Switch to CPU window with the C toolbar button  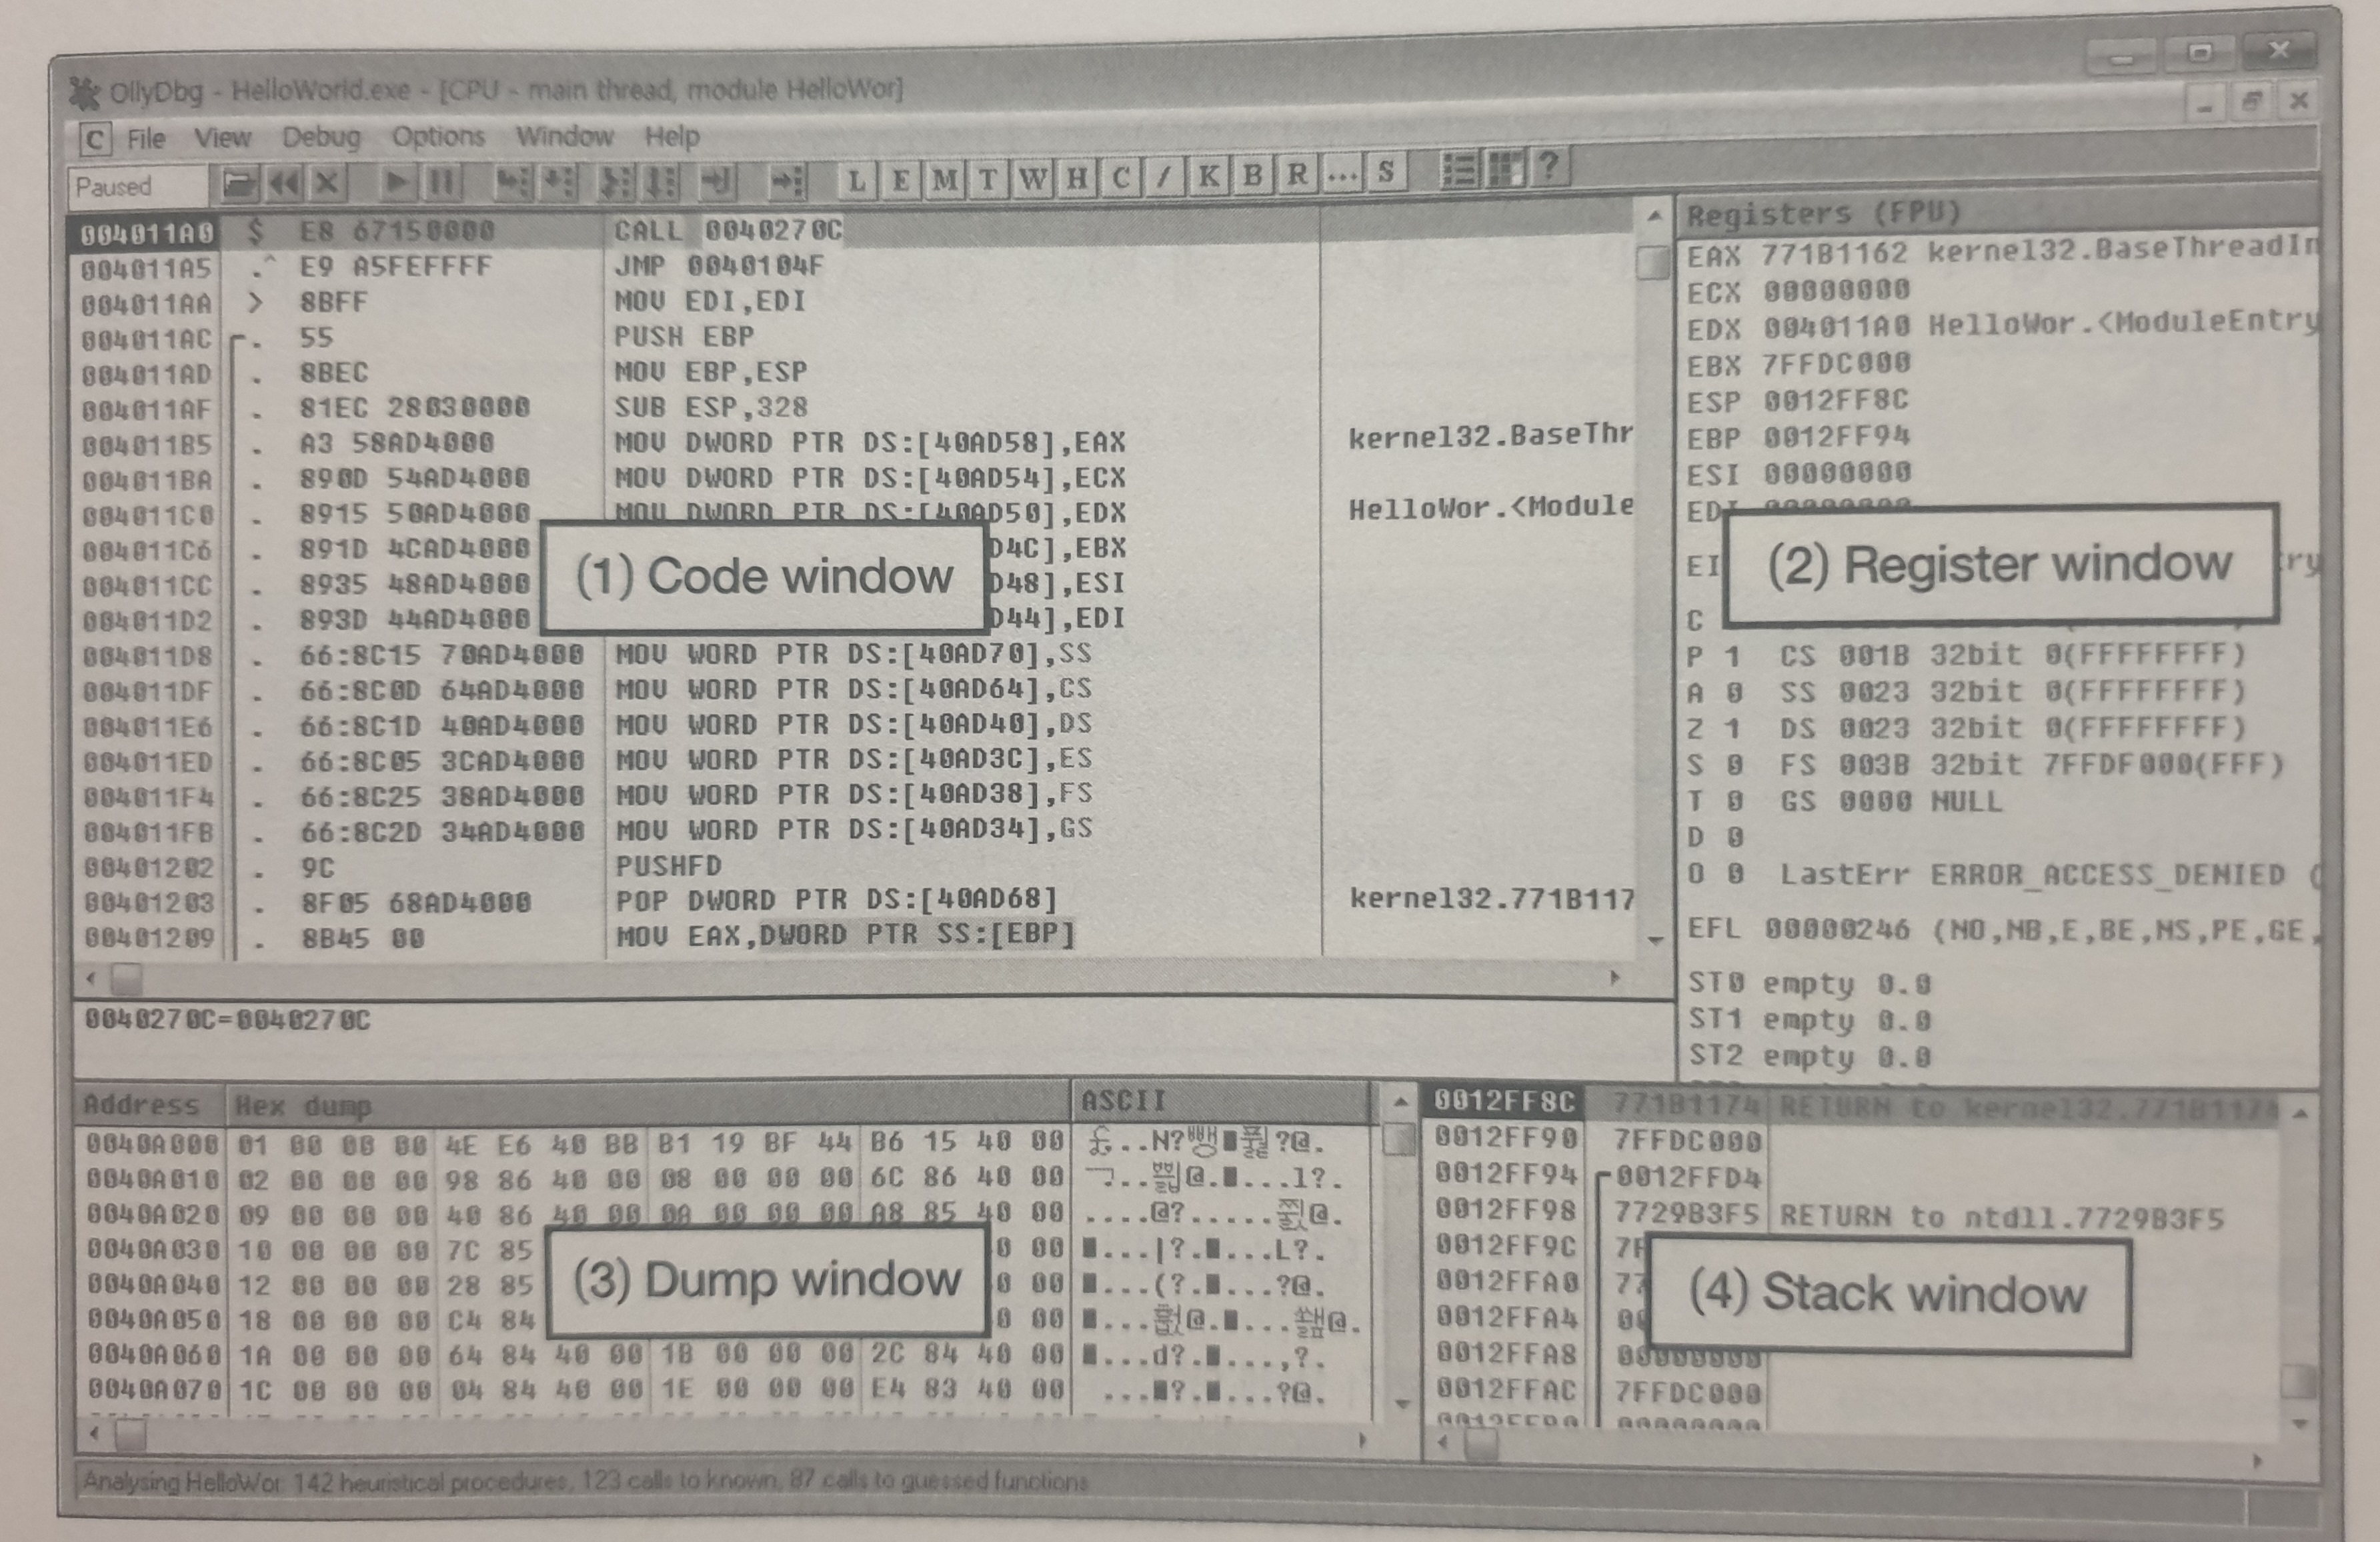coord(1121,178)
